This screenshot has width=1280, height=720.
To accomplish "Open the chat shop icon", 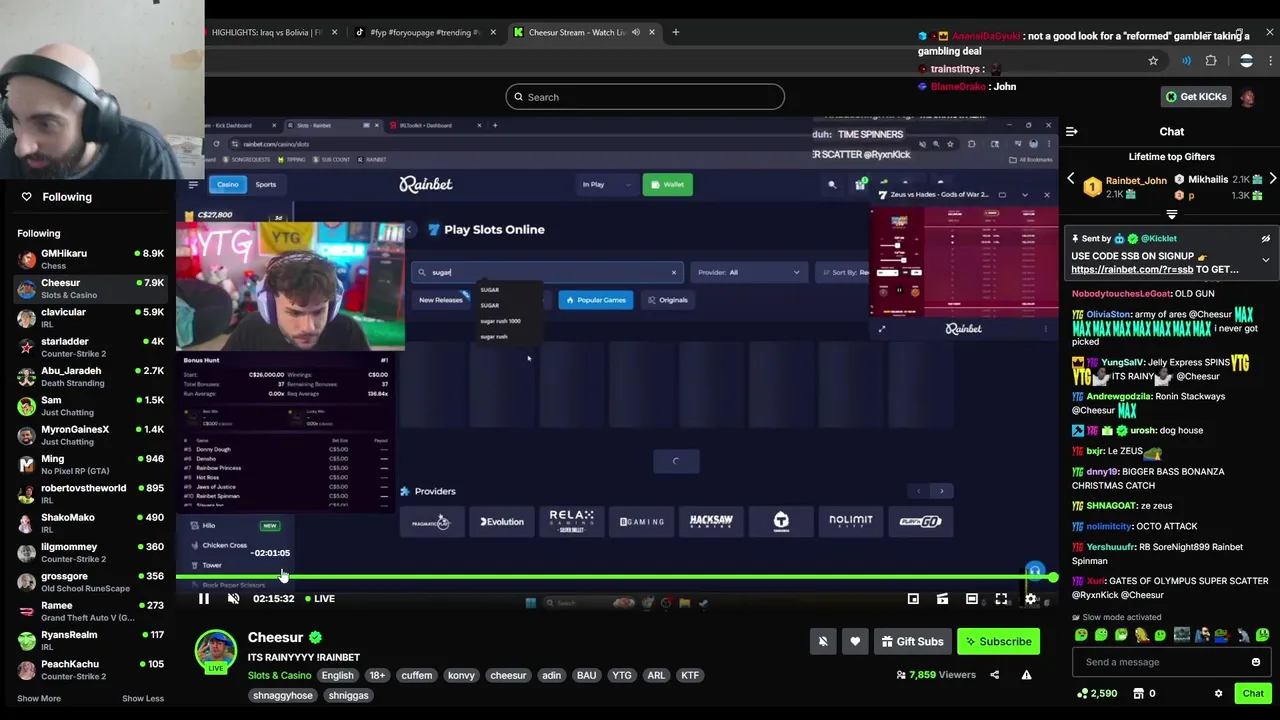I will [x=1138, y=693].
